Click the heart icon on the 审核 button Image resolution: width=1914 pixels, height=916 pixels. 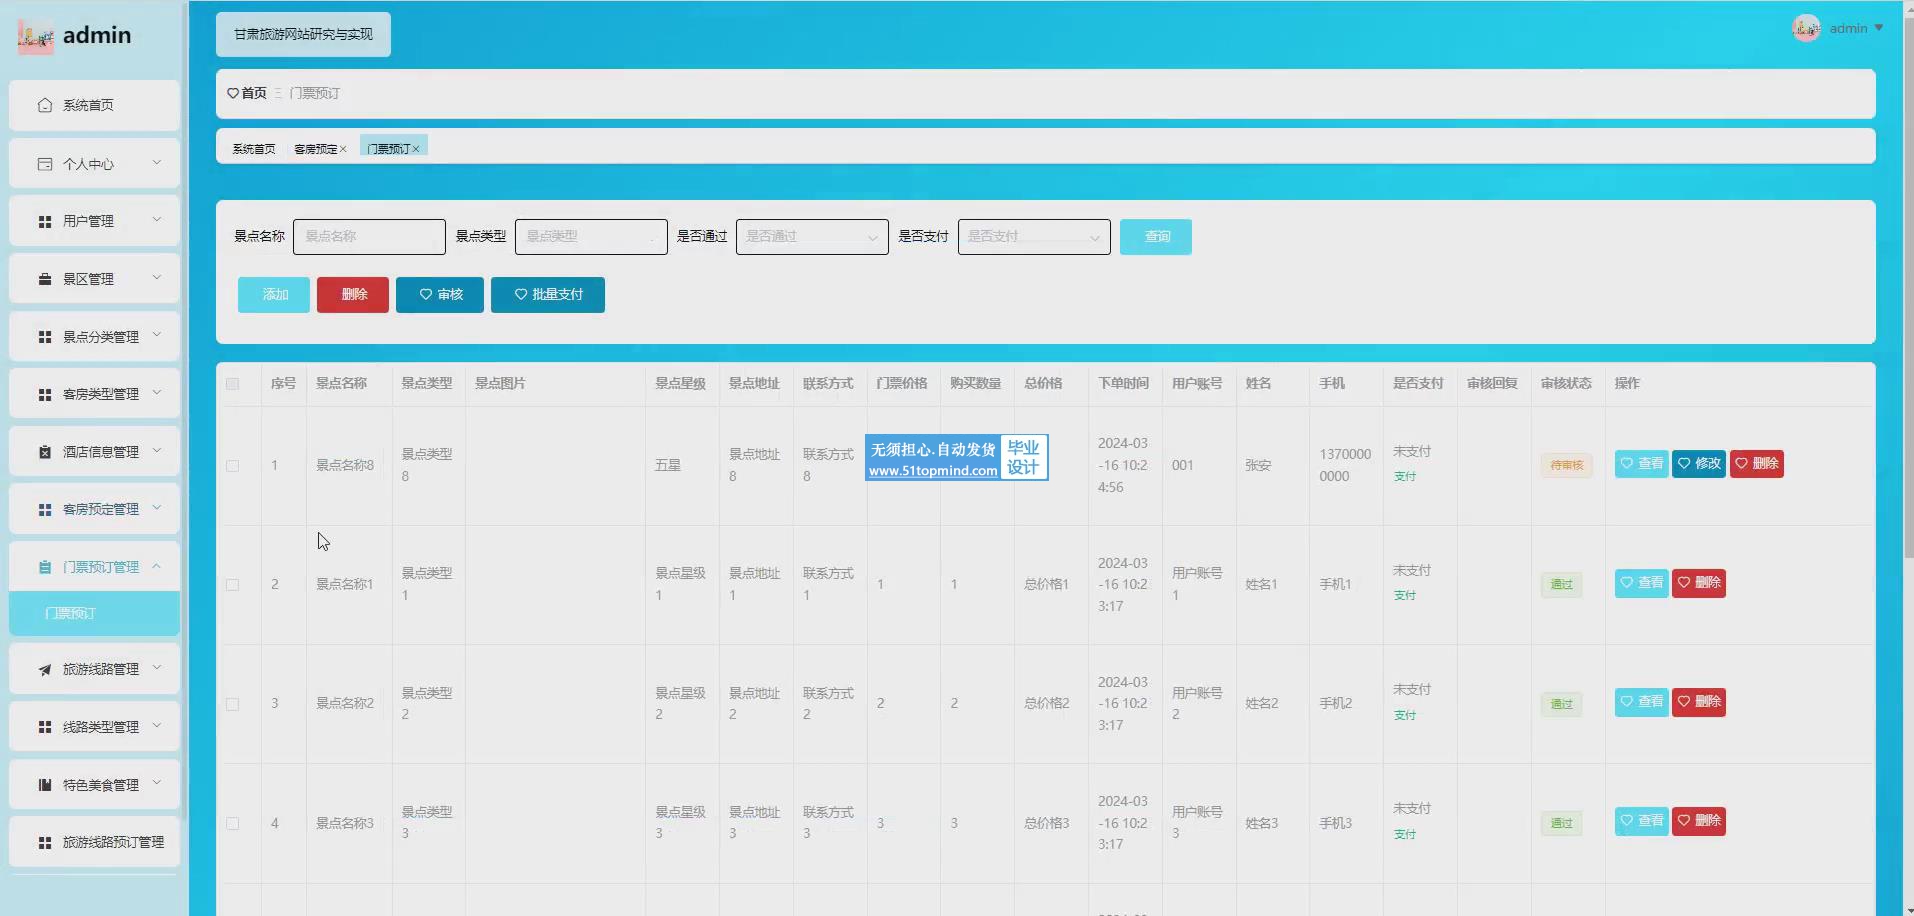pyautogui.click(x=426, y=294)
